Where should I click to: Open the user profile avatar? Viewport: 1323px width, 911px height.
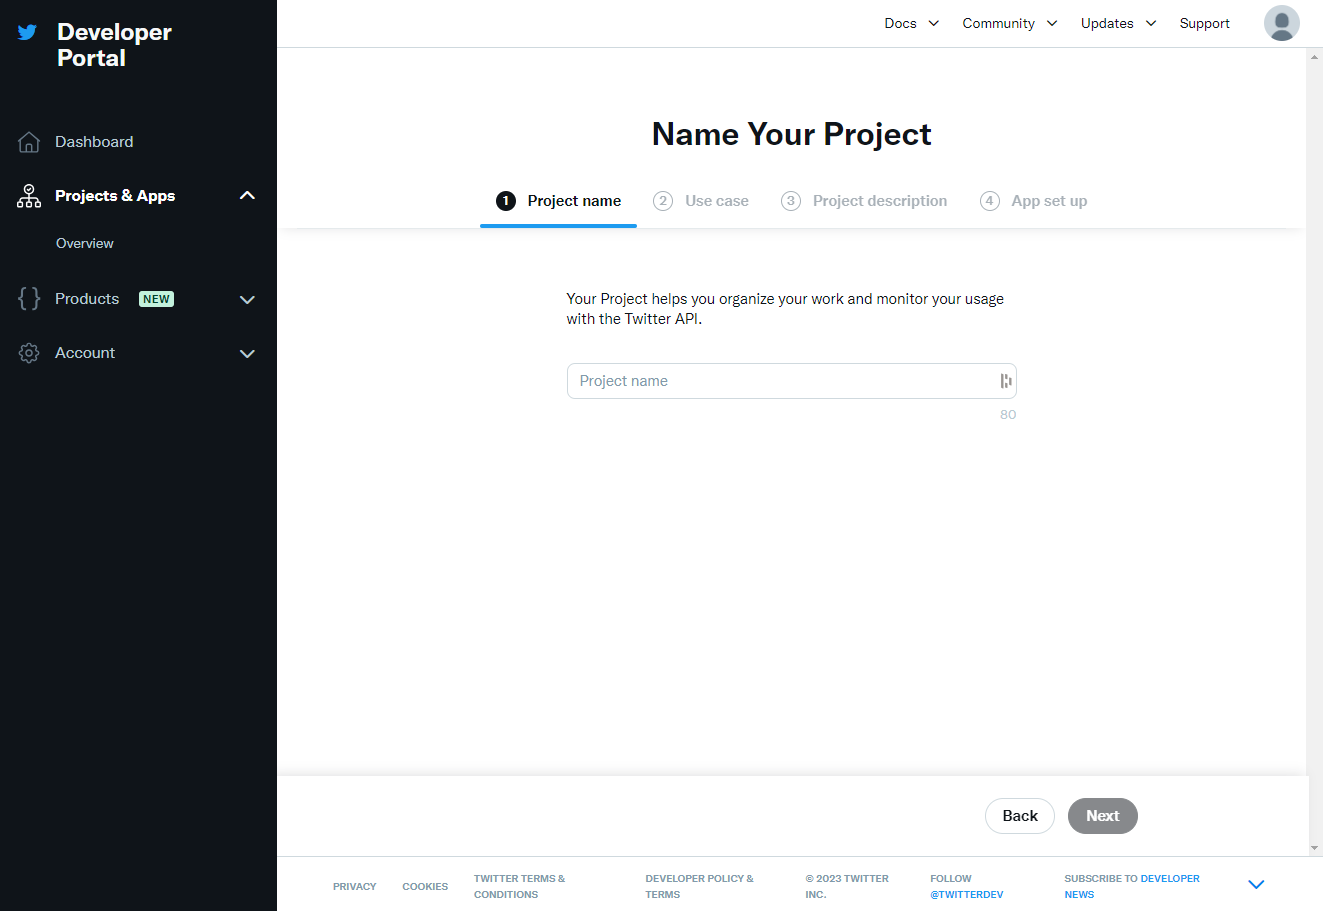point(1281,23)
